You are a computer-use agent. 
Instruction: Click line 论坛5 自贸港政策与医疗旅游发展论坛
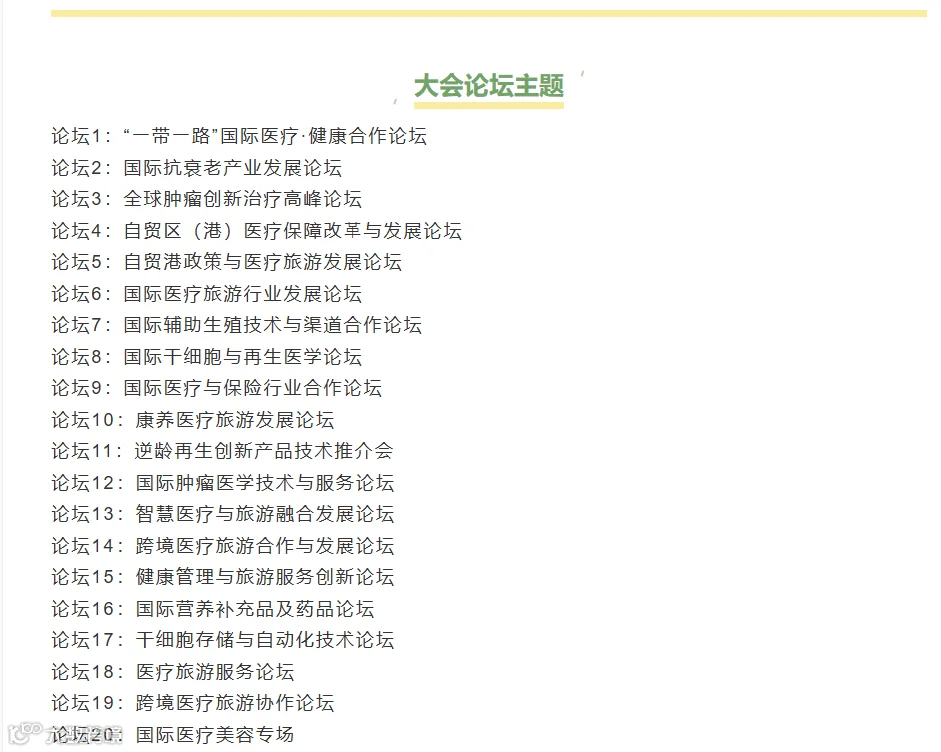226,262
